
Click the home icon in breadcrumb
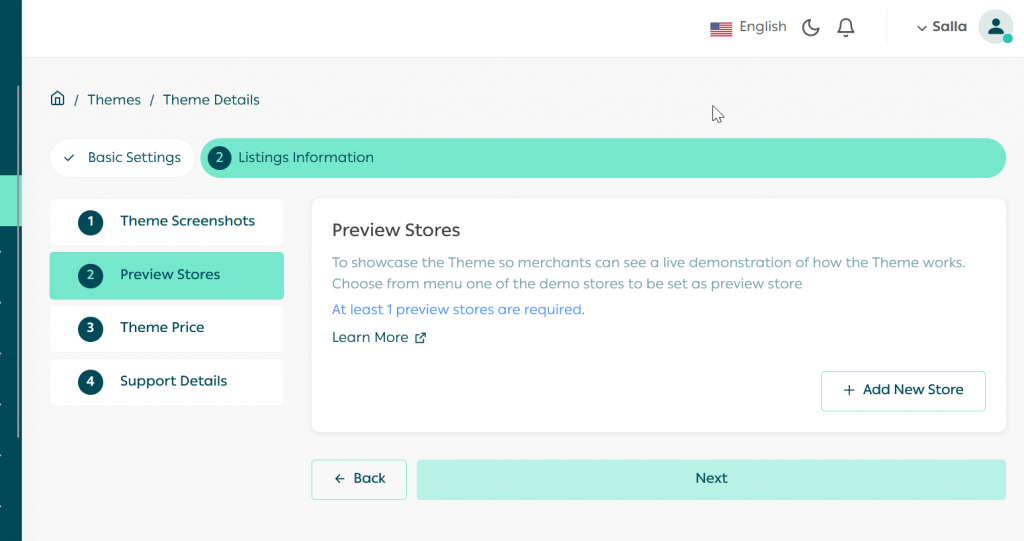coord(58,99)
